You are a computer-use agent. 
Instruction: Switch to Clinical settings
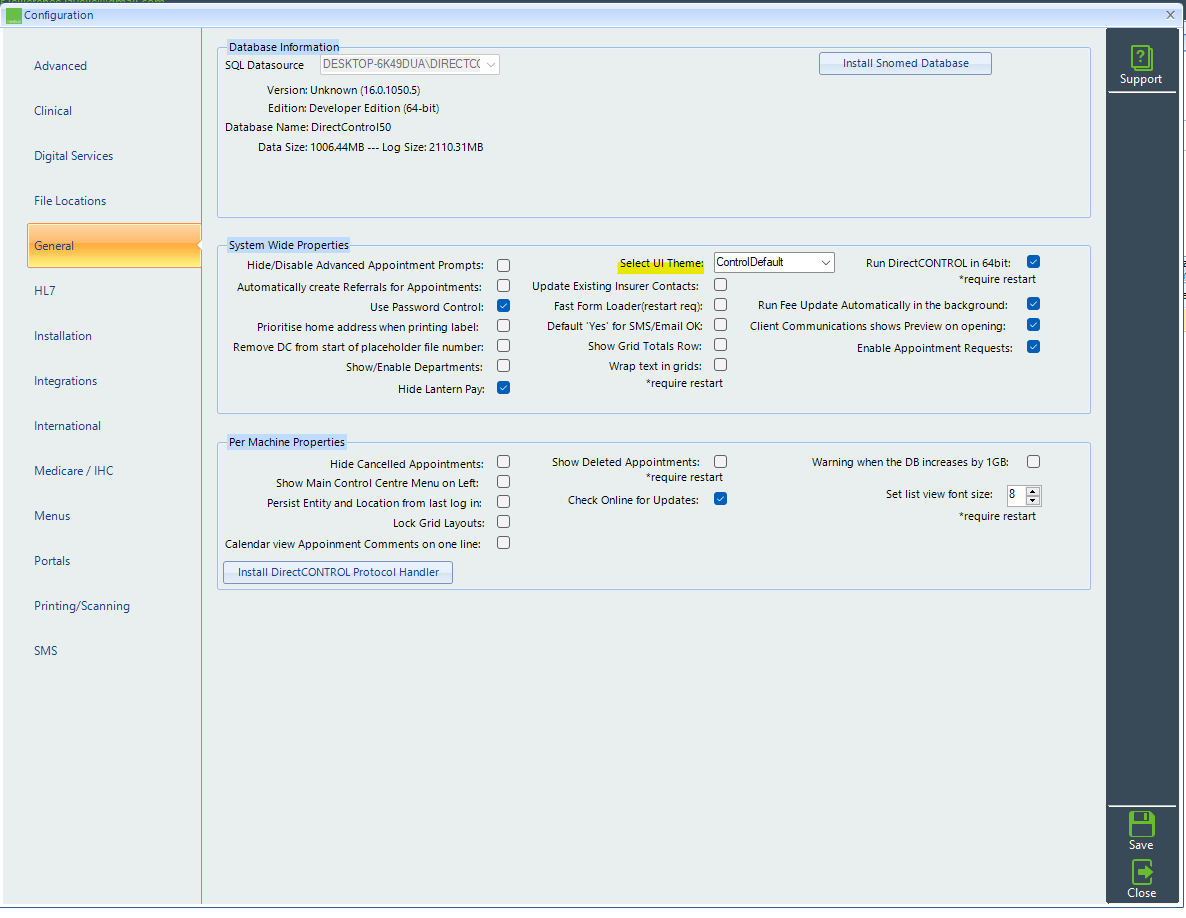53,110
